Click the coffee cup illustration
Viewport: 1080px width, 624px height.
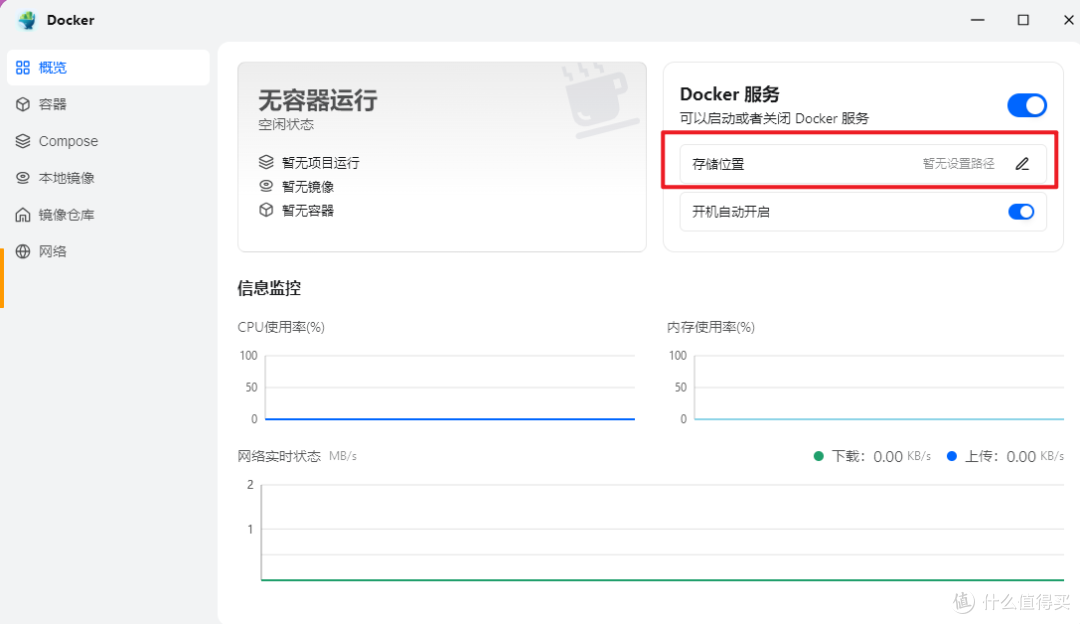click(x=599, y=100)
